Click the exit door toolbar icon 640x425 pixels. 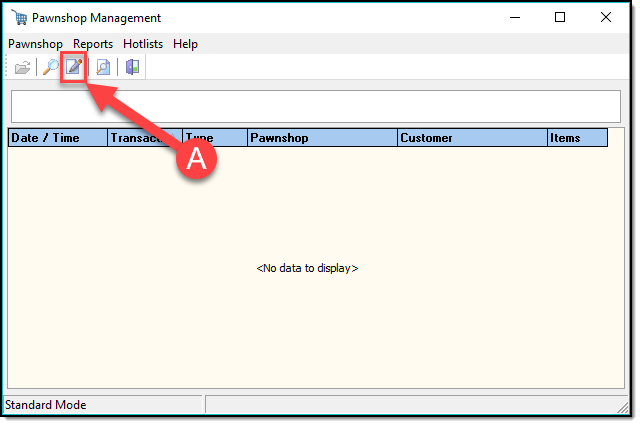132,68
